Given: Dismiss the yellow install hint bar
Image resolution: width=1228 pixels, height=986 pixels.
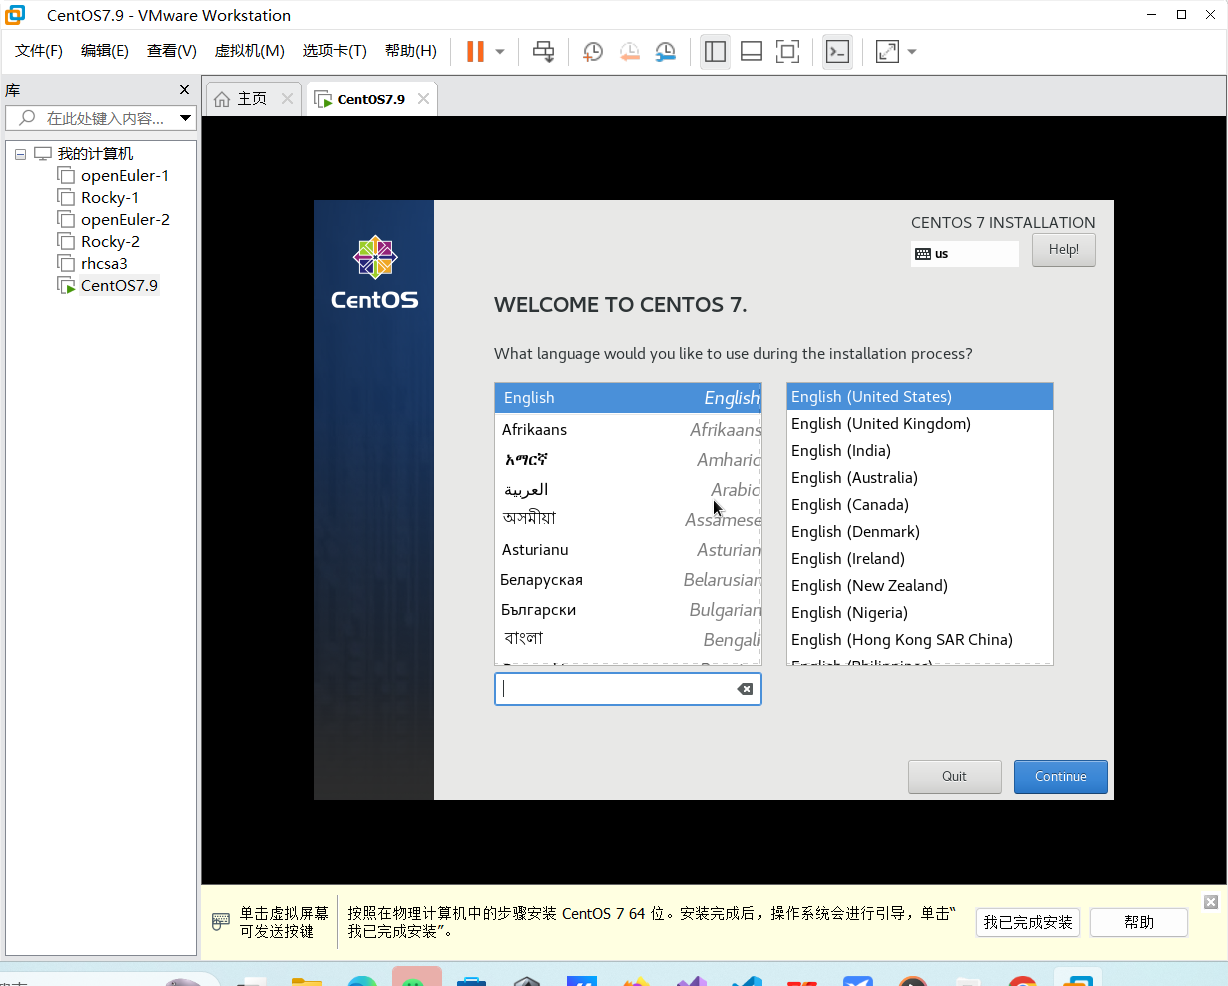Looking at the screenshot, I should [x=1211, y=902].
